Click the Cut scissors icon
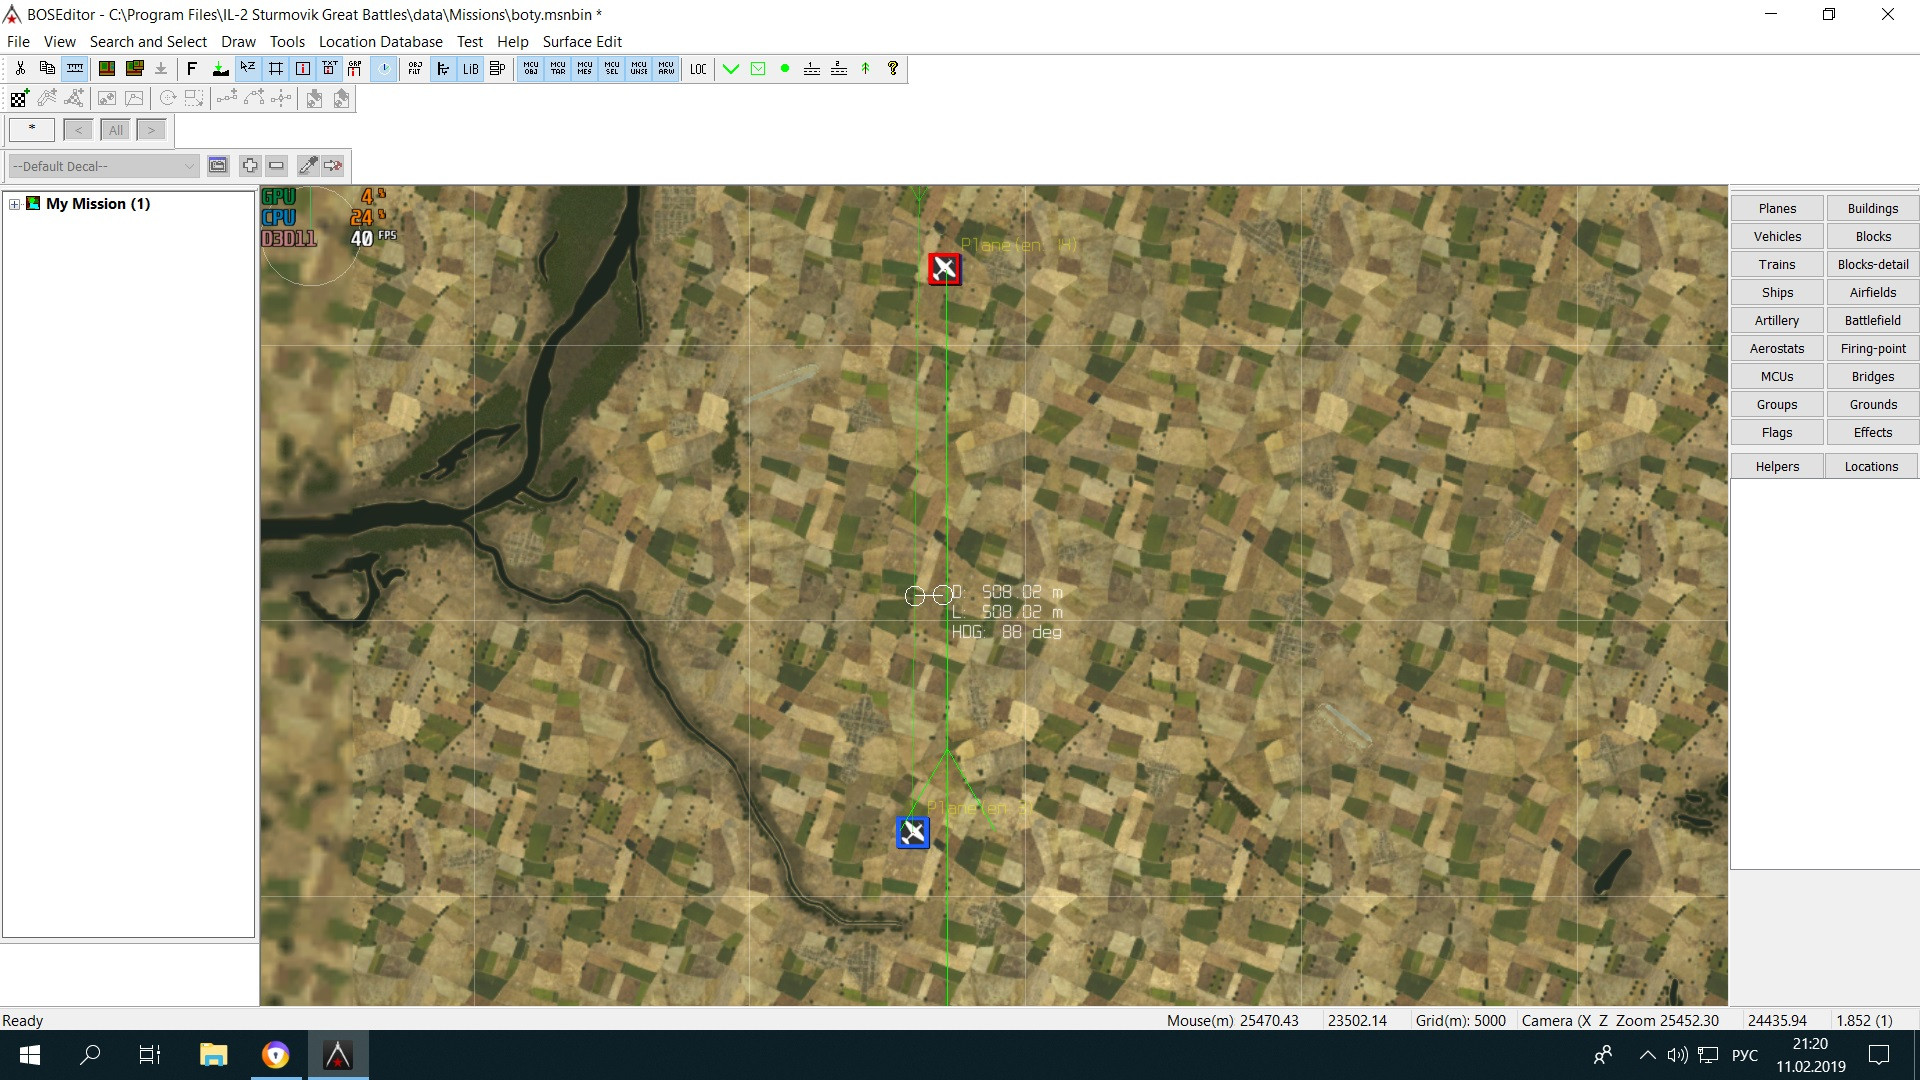Screen dimensions: 1920x1080 click(20, 68)
